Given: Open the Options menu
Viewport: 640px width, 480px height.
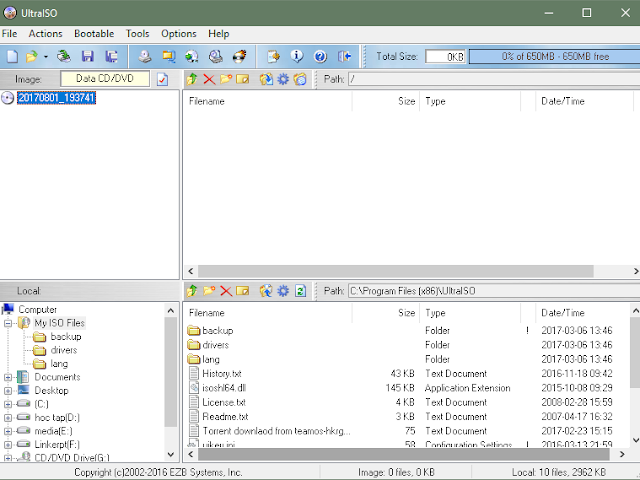Looking at the screenshot, I should click(178, 34).
